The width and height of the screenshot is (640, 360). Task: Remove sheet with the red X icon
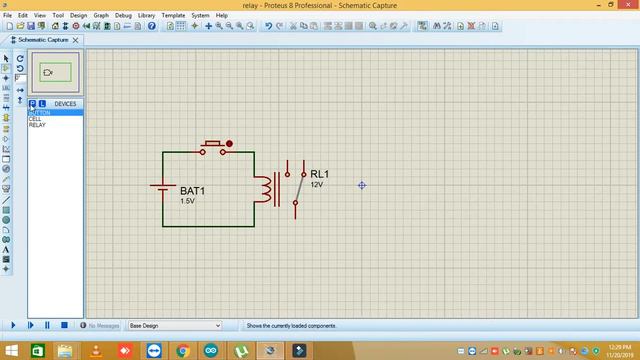point(471,26)
